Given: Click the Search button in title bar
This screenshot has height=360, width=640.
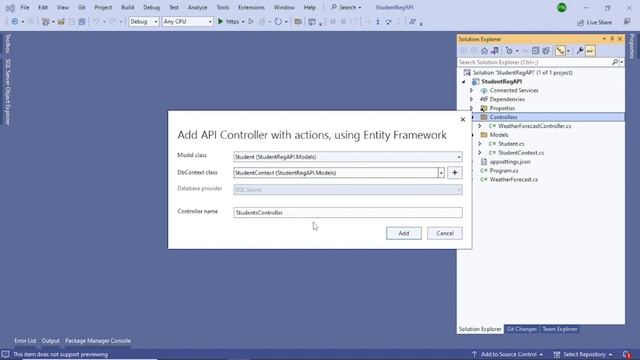Looking at the screenshot, I should [346, 7].
